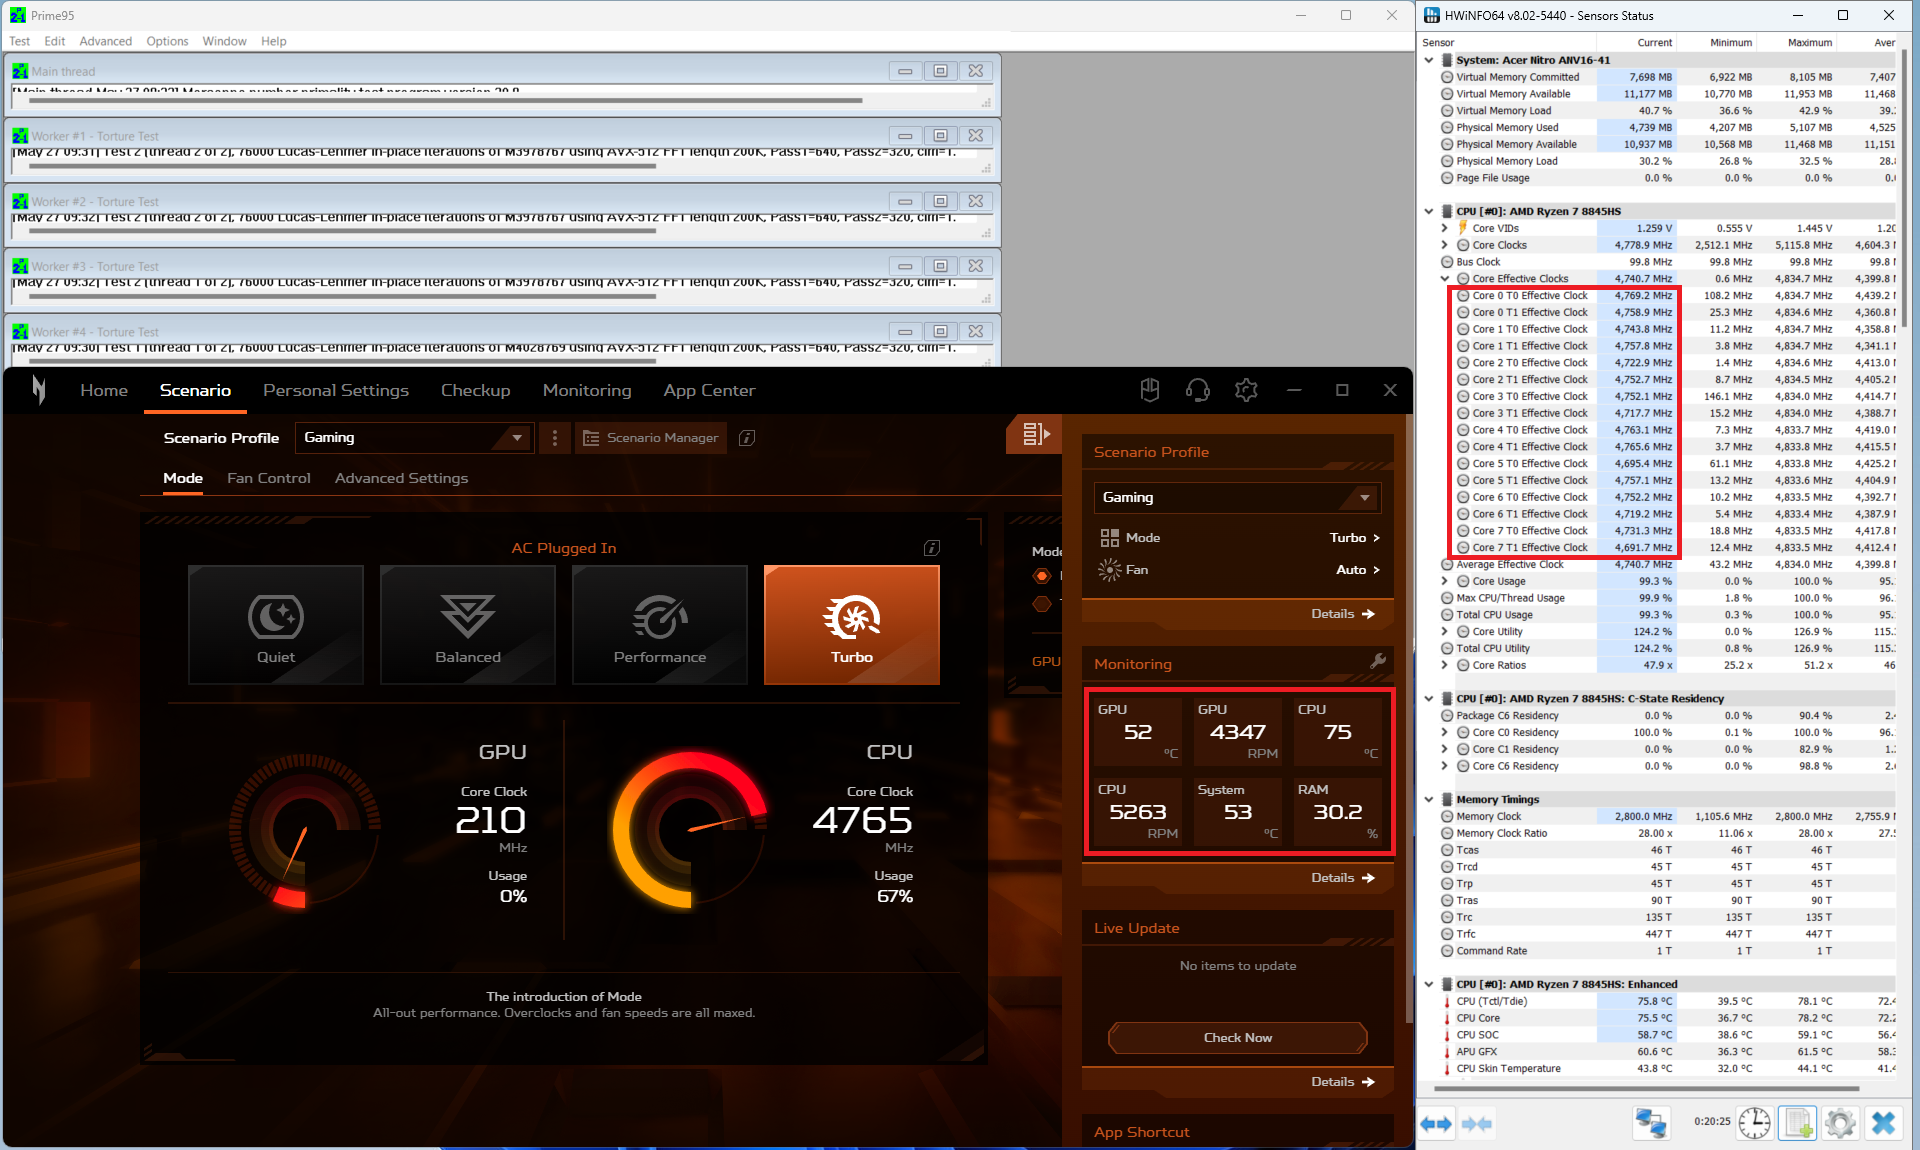1920x1150 pixels.
Task: Click the Mode grid icon in Scenario Profile panel
Action: click(x=1110, y=538)
